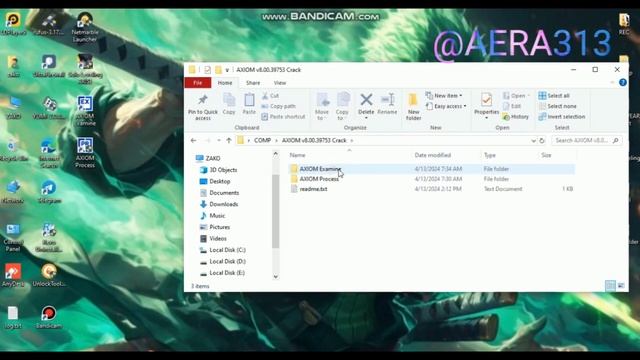
Task: Click the Copy ribbon icon
Action: click(229, 100)
